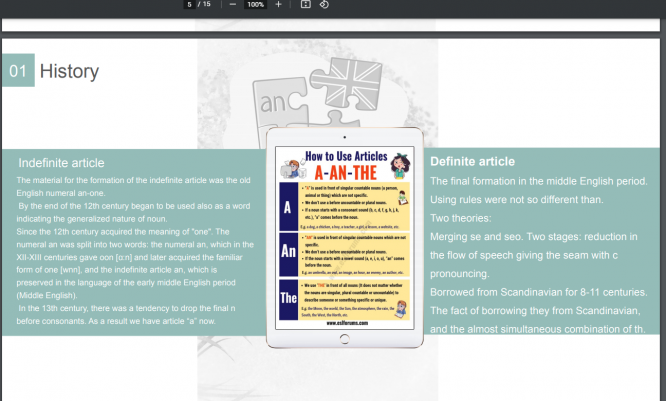Click the 'In the 13th century' sentence
666x401 pixels.
click(x=126, y=314)
